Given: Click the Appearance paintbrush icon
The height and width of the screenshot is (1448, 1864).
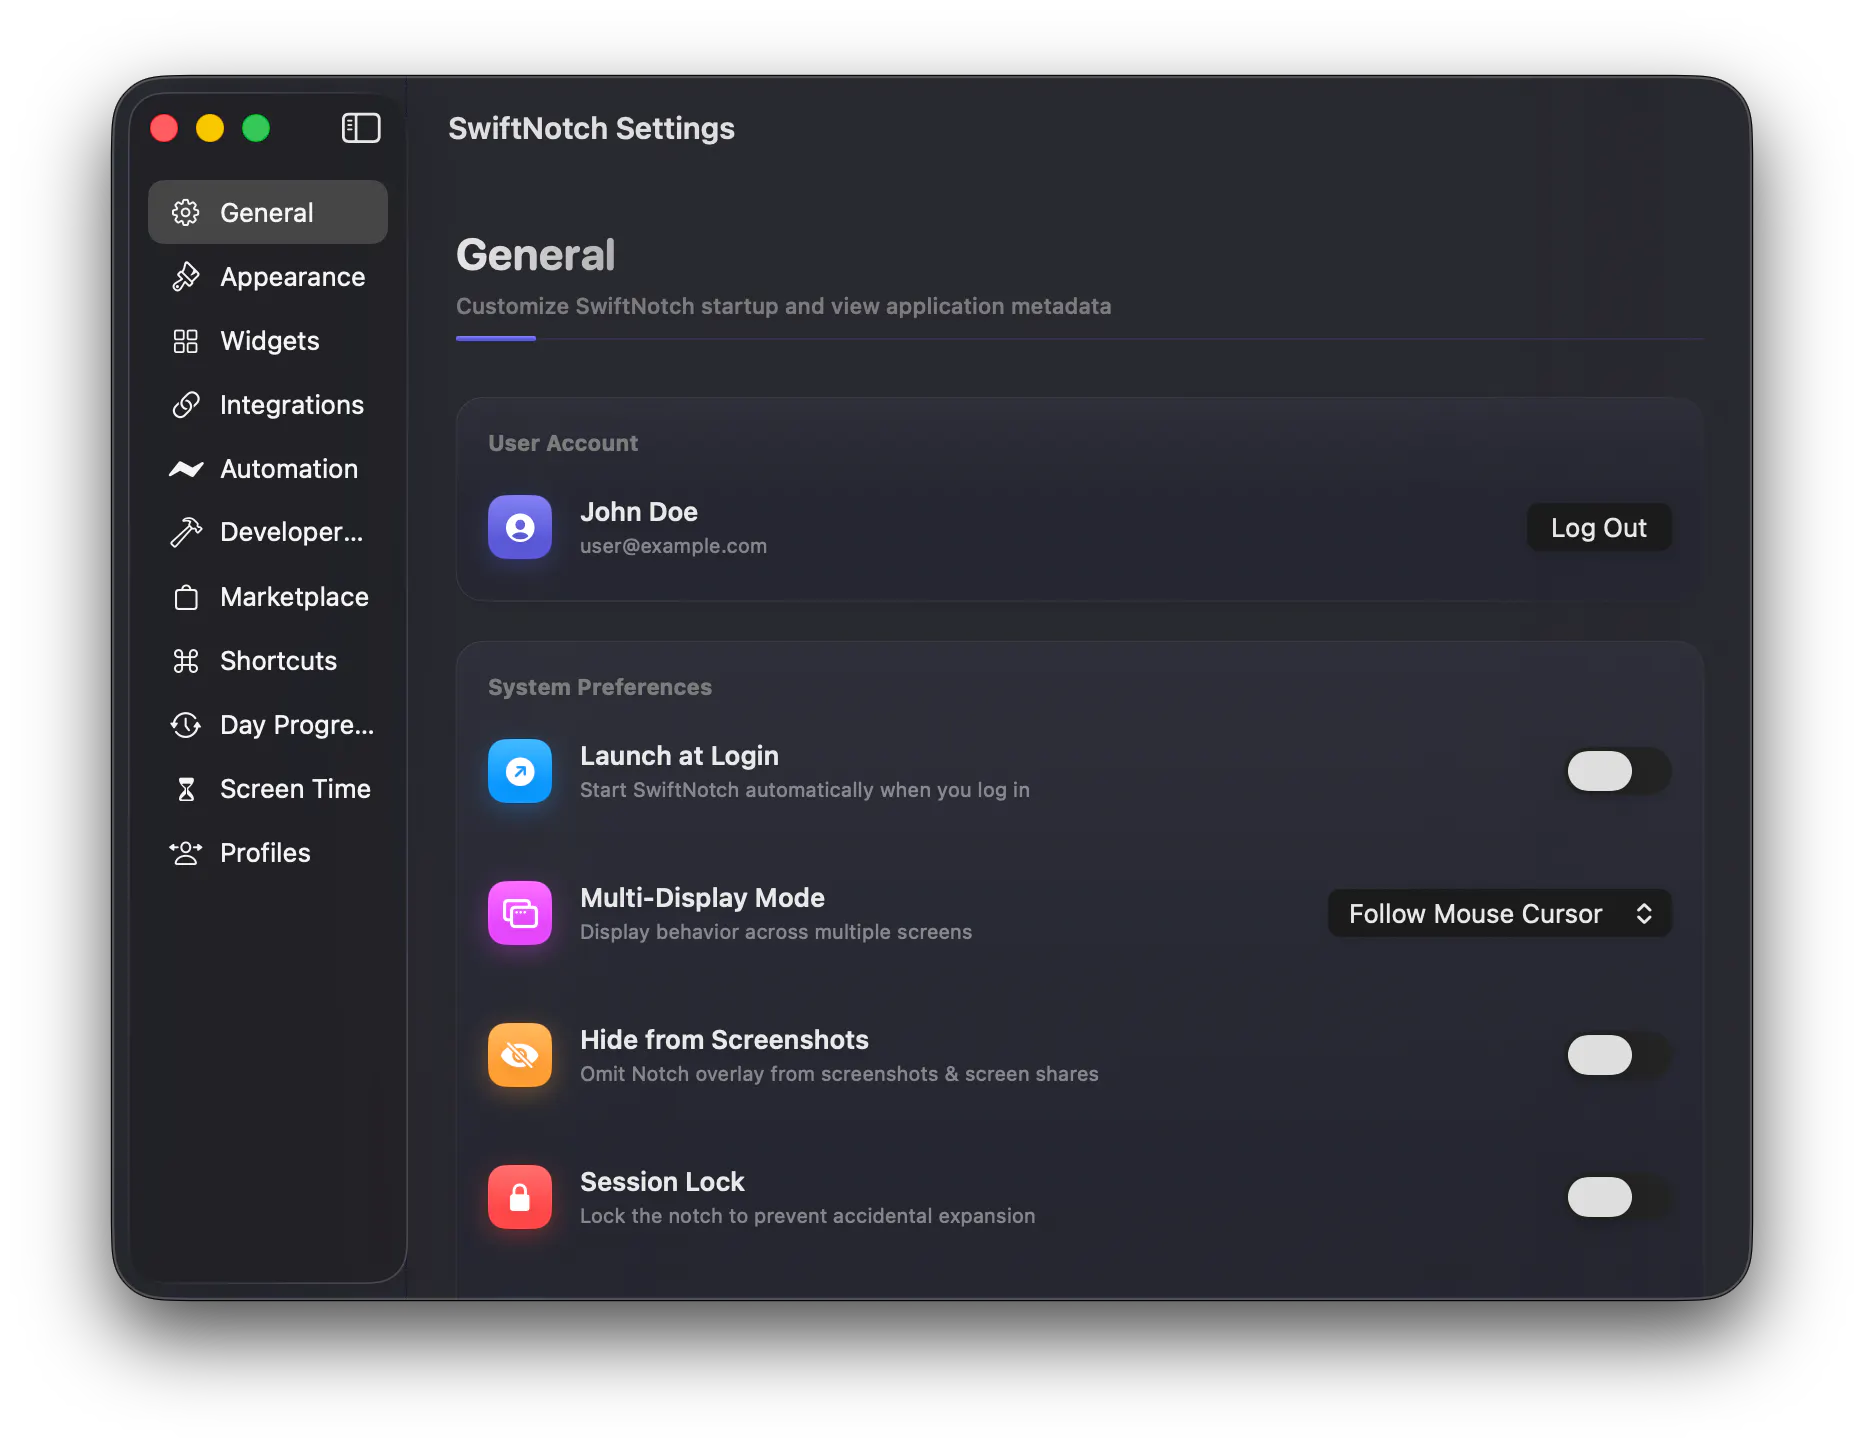Looking at the screenshot, I should click(186, 277).
